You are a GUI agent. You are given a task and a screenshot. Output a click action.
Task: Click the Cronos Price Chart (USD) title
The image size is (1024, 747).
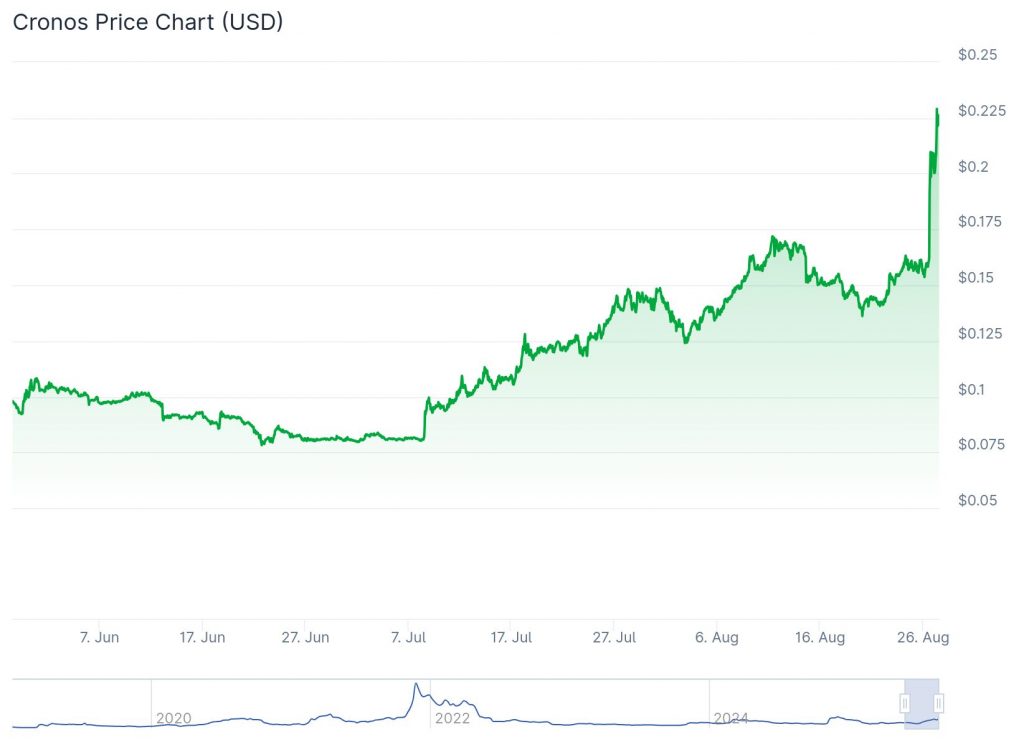click(x=148, y=22)
